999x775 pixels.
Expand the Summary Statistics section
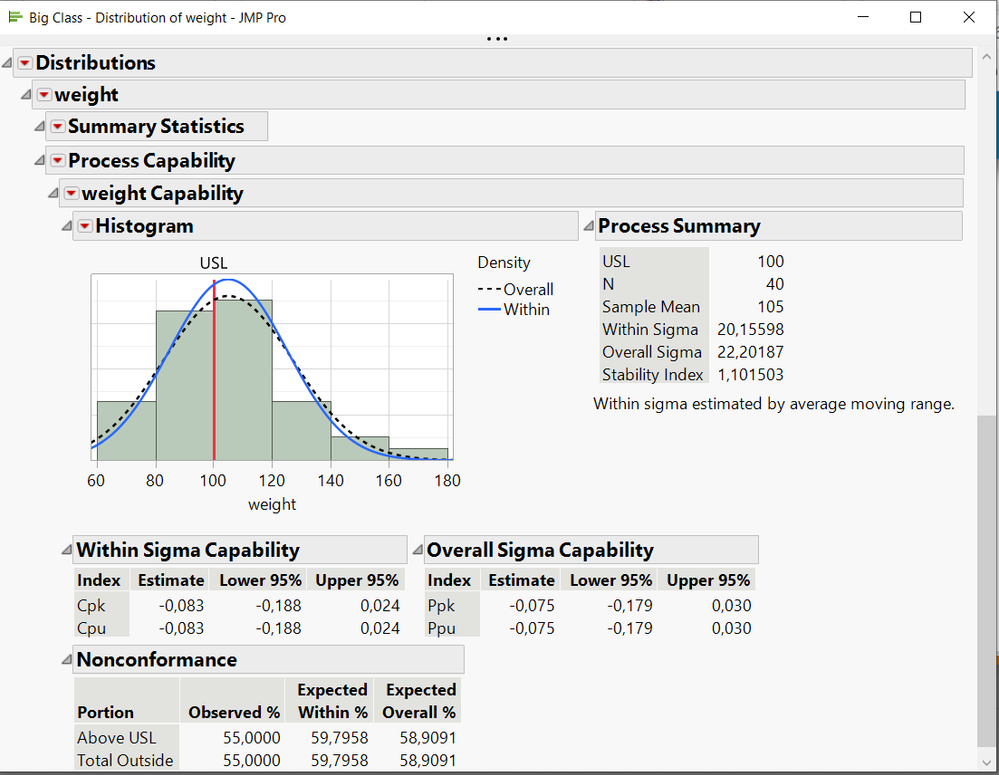40,127
